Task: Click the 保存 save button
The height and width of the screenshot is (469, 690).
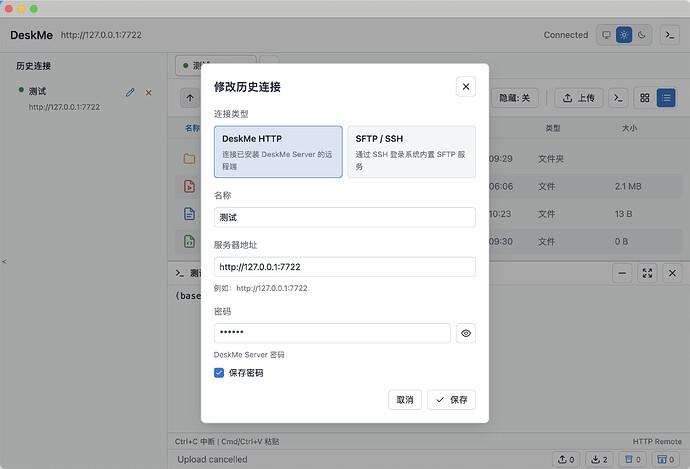Action: (451, 399)
